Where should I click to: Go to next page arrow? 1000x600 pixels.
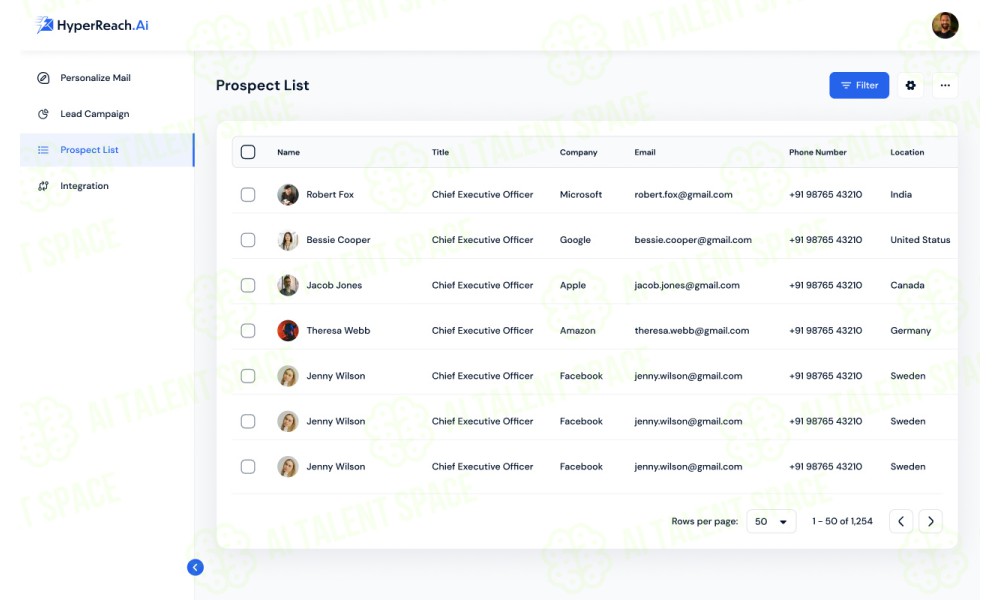pyautogui.click(x=930, y=521)
